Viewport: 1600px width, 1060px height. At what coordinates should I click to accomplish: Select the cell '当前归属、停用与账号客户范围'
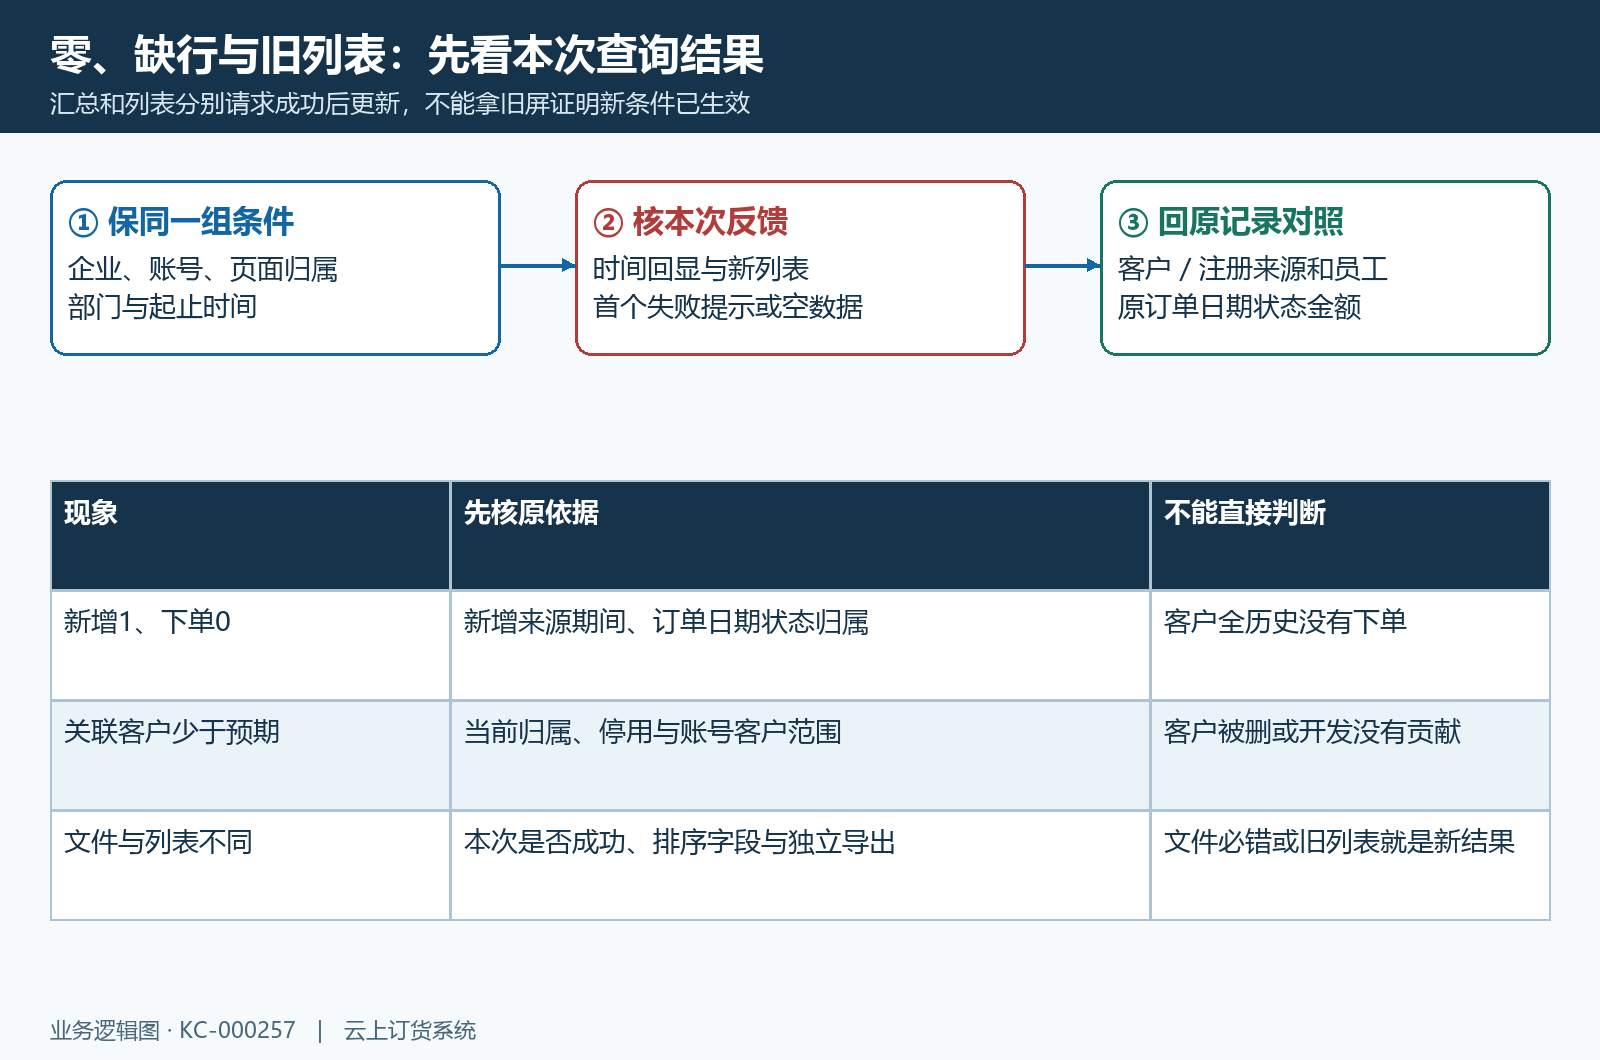[800, 755]
